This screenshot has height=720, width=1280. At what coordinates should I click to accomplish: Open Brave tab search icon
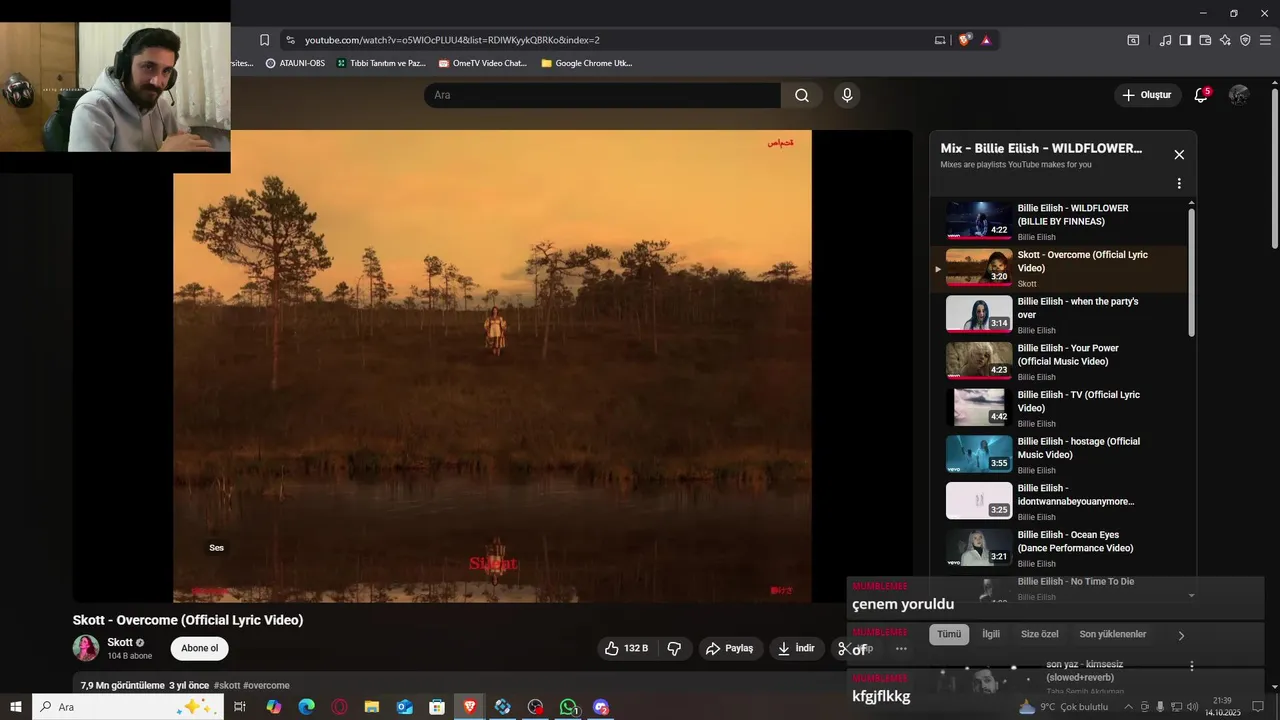(x=1133, y=40)
